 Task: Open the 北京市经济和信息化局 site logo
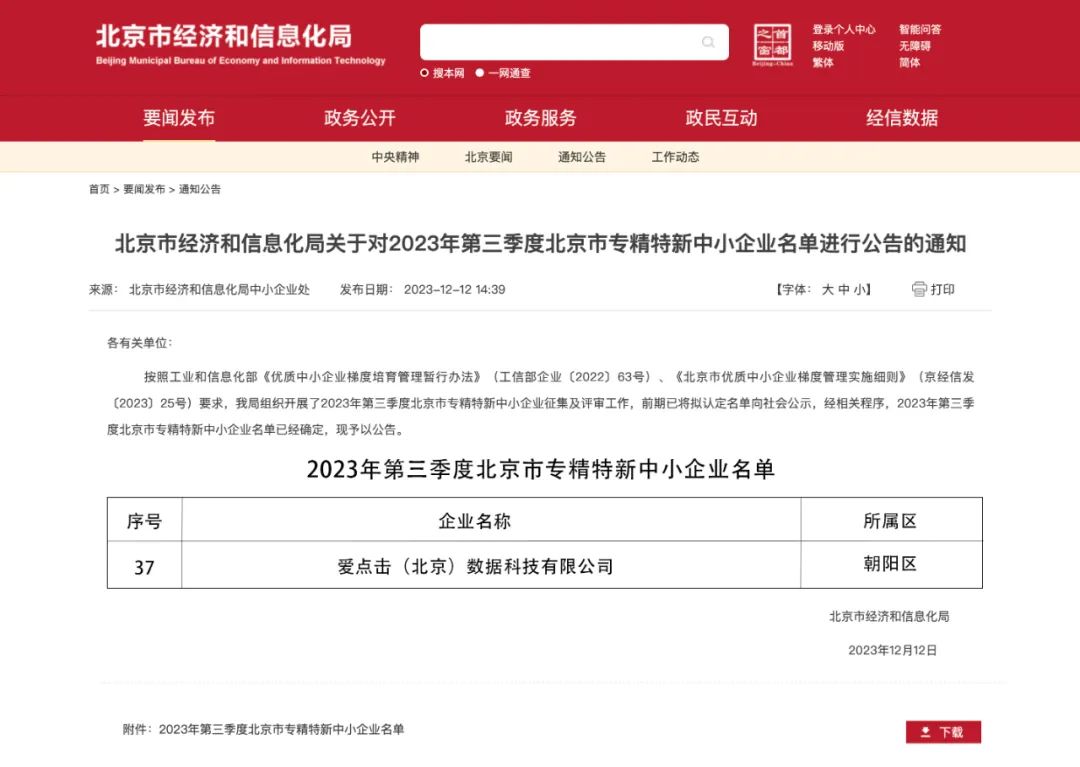point(240,45)
